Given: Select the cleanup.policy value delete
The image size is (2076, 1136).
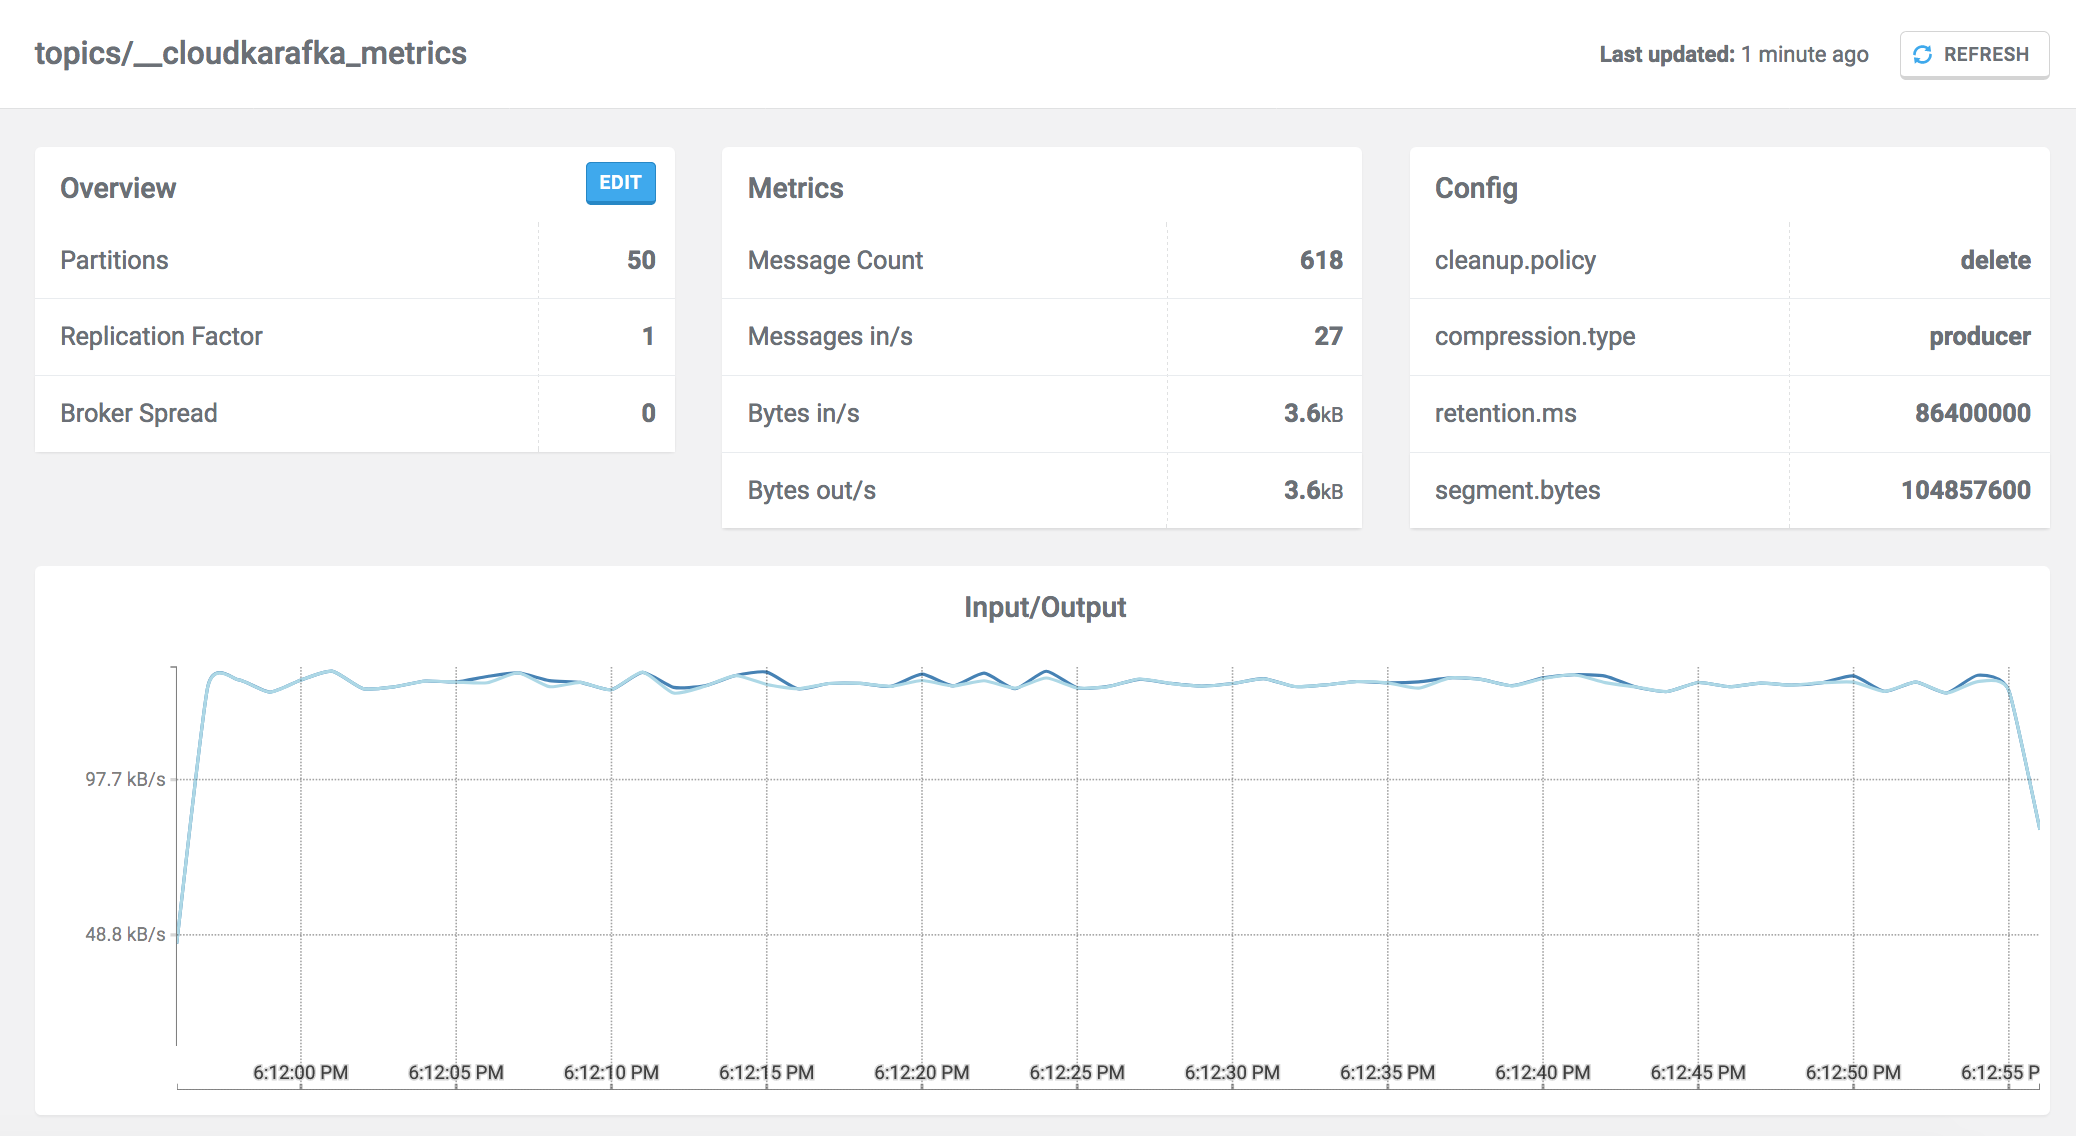Looking at the screenshot, I should (x=1995, y=260).
